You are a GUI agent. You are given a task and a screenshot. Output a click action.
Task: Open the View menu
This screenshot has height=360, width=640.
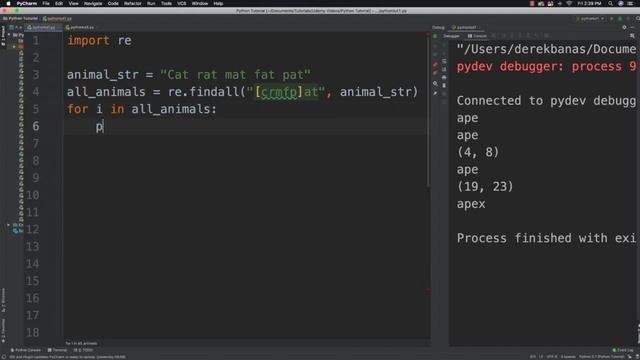pos(73,3)
